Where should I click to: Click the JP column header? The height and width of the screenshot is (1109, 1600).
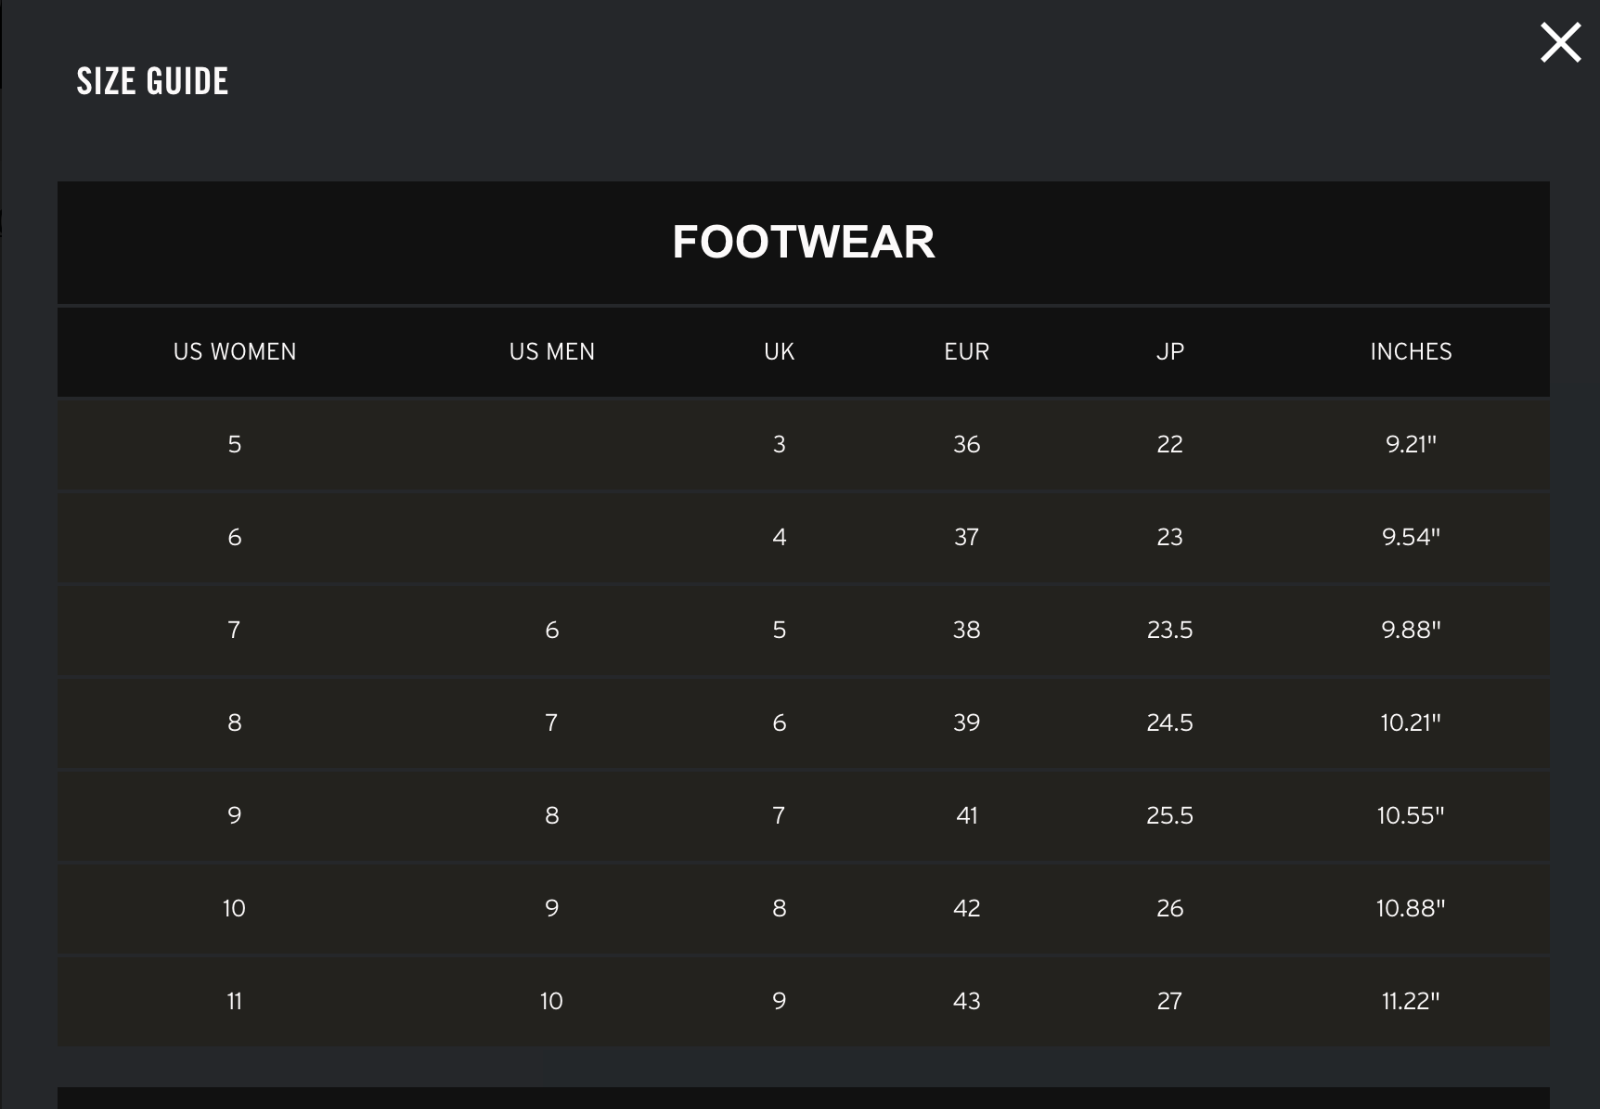tap(1169, 352)
